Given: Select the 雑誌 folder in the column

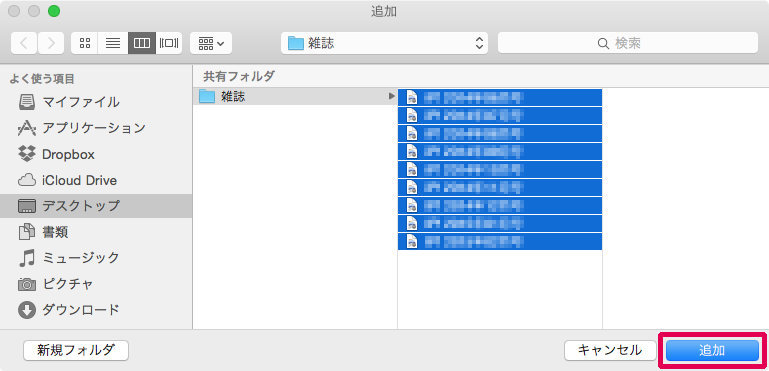Looking at the screenshot, I should [295, 97].
